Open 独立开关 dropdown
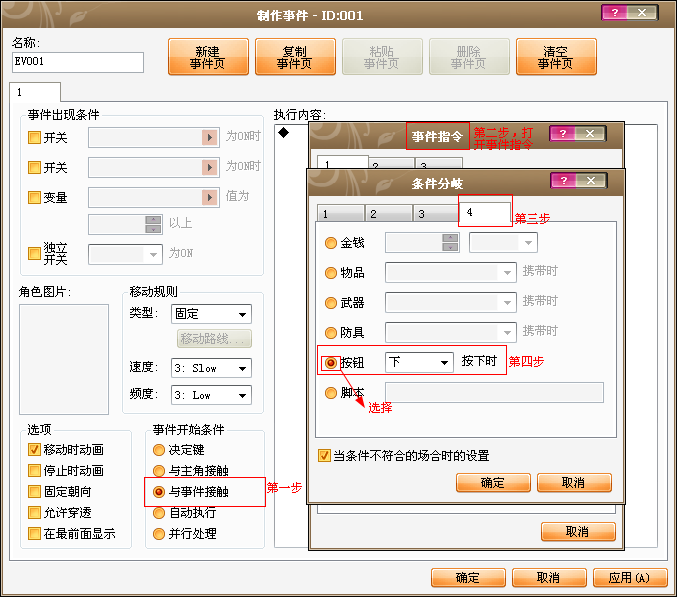 click(x=125, y=254)
